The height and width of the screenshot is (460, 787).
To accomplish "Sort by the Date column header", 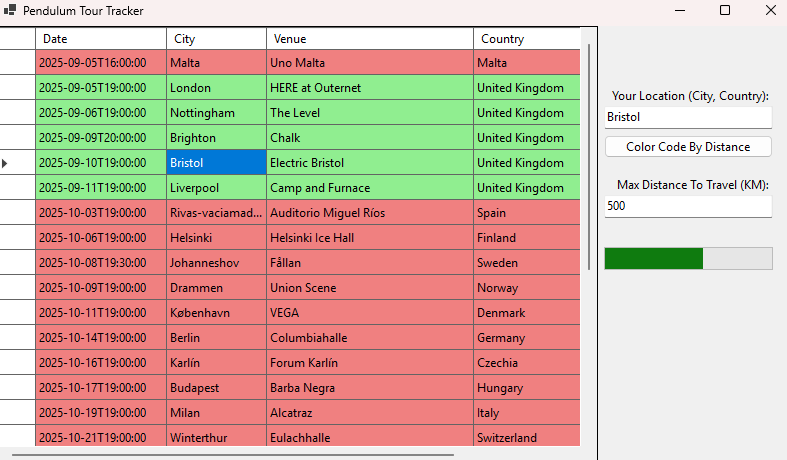I will pos(101,39).
